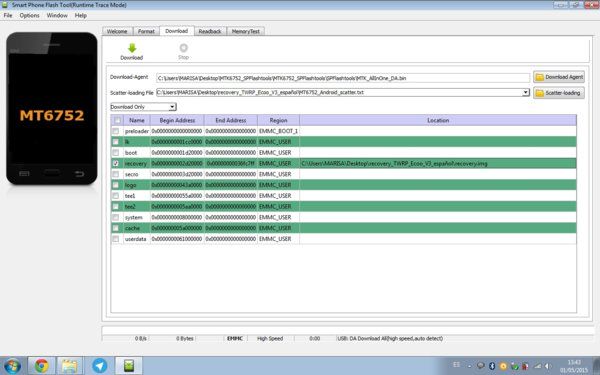Uncheck the recovery partition checkbox
The image size is (600, 375).
(x=116, y=163)
